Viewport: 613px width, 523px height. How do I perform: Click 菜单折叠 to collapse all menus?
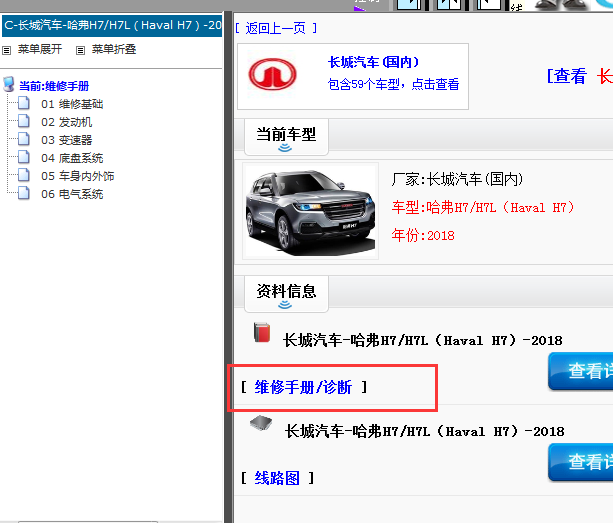(x=114, y=49)
